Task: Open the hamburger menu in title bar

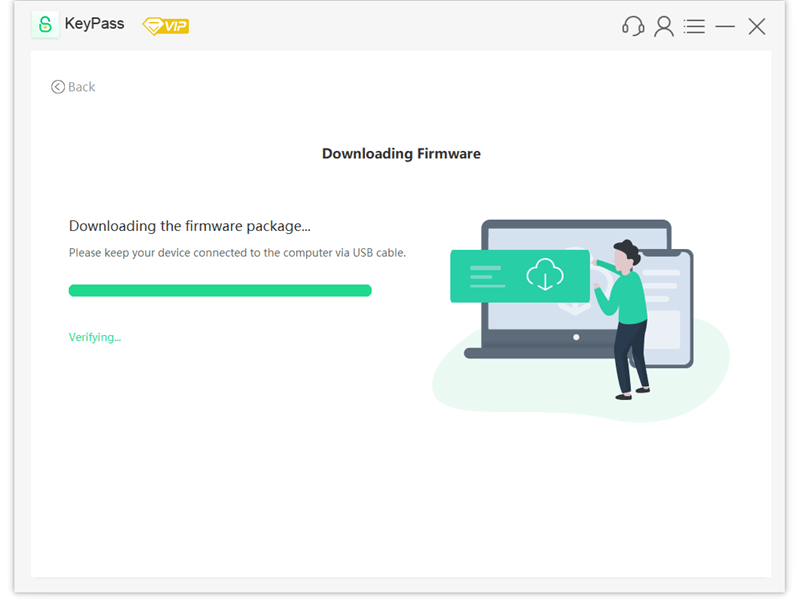Action: (x=694, y=27)
